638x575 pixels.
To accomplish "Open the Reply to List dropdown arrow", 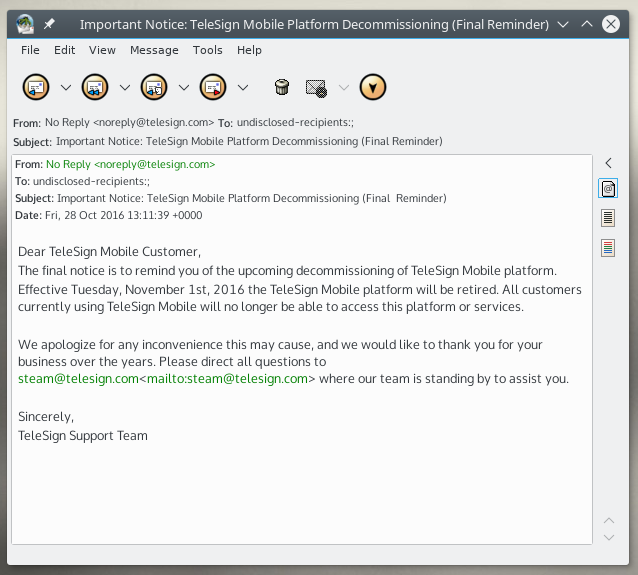I will 184,87.
